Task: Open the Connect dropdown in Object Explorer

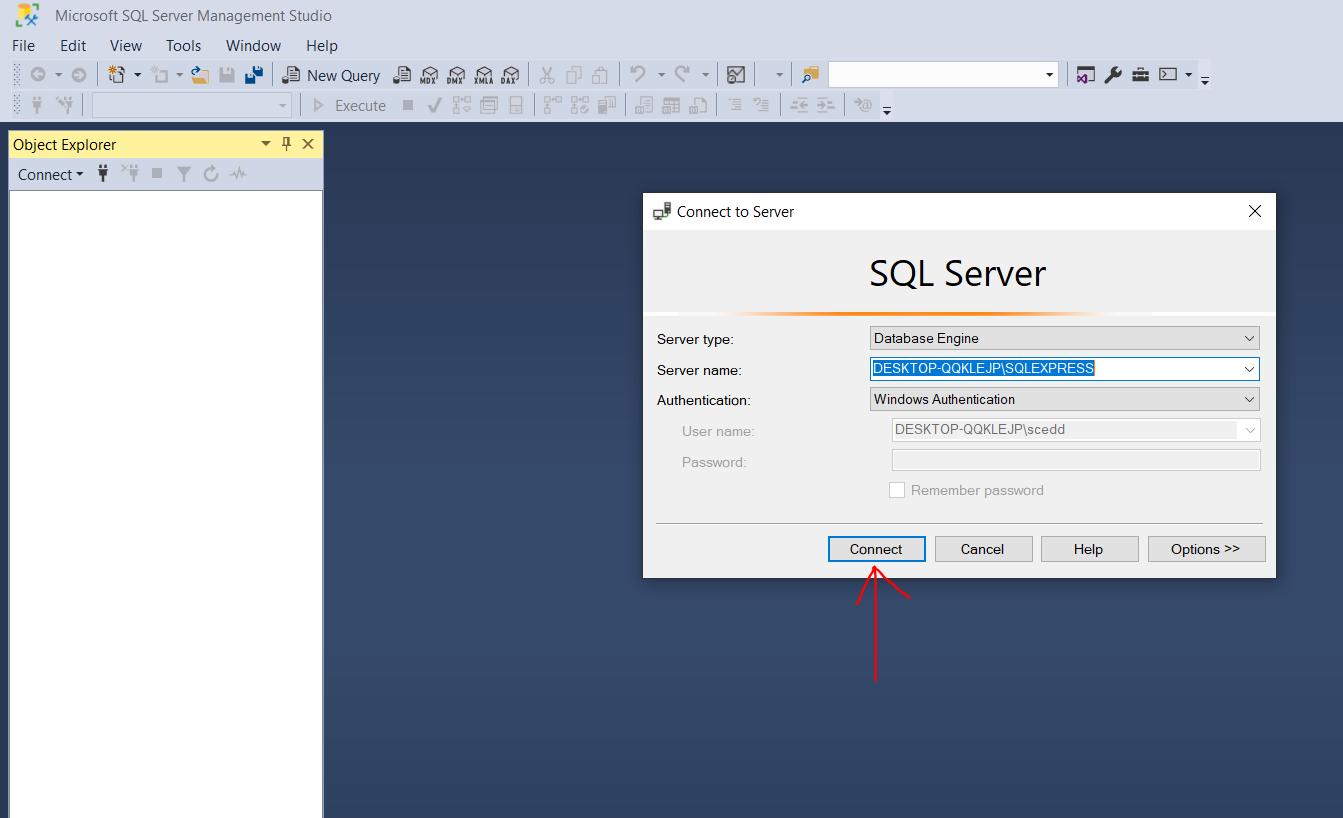Action: [x=51, y=174]
